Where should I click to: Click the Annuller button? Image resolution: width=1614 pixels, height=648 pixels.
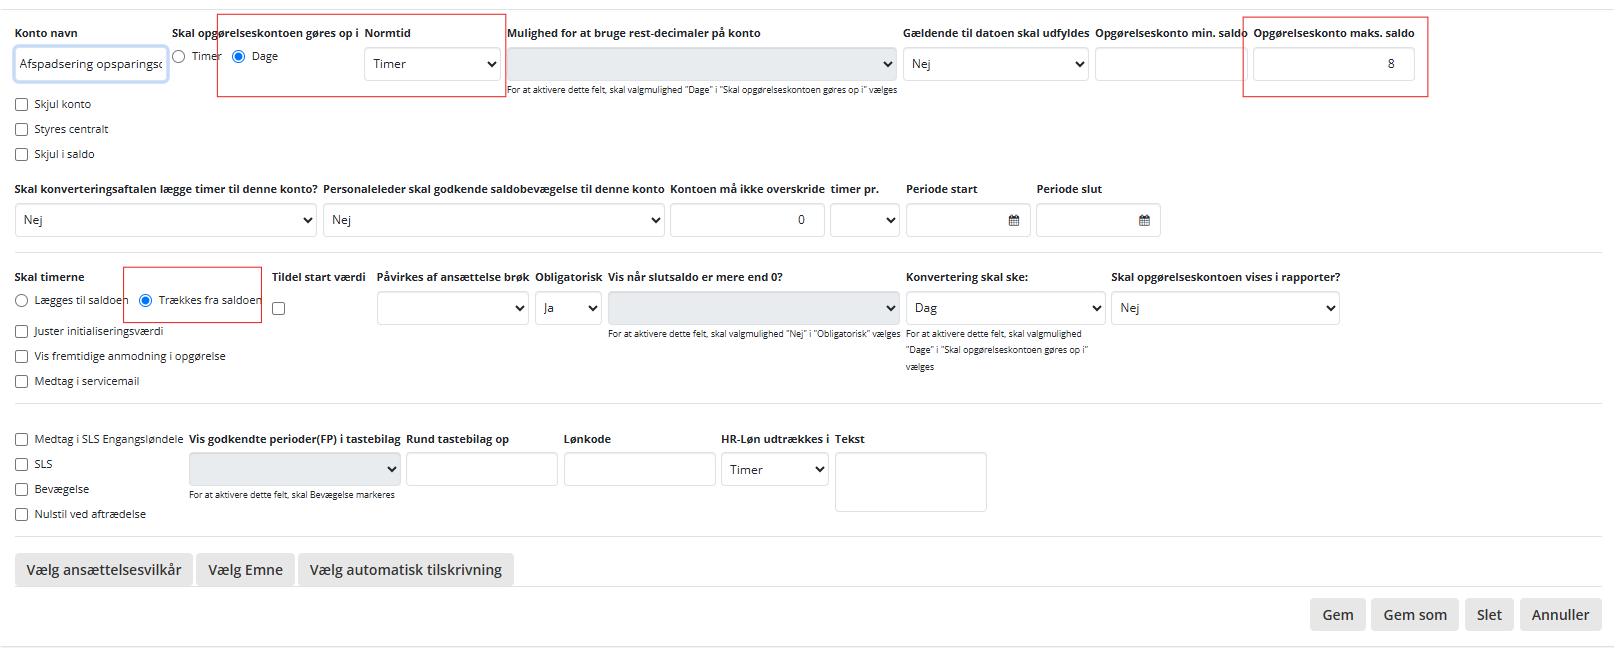pos(1559,615)
